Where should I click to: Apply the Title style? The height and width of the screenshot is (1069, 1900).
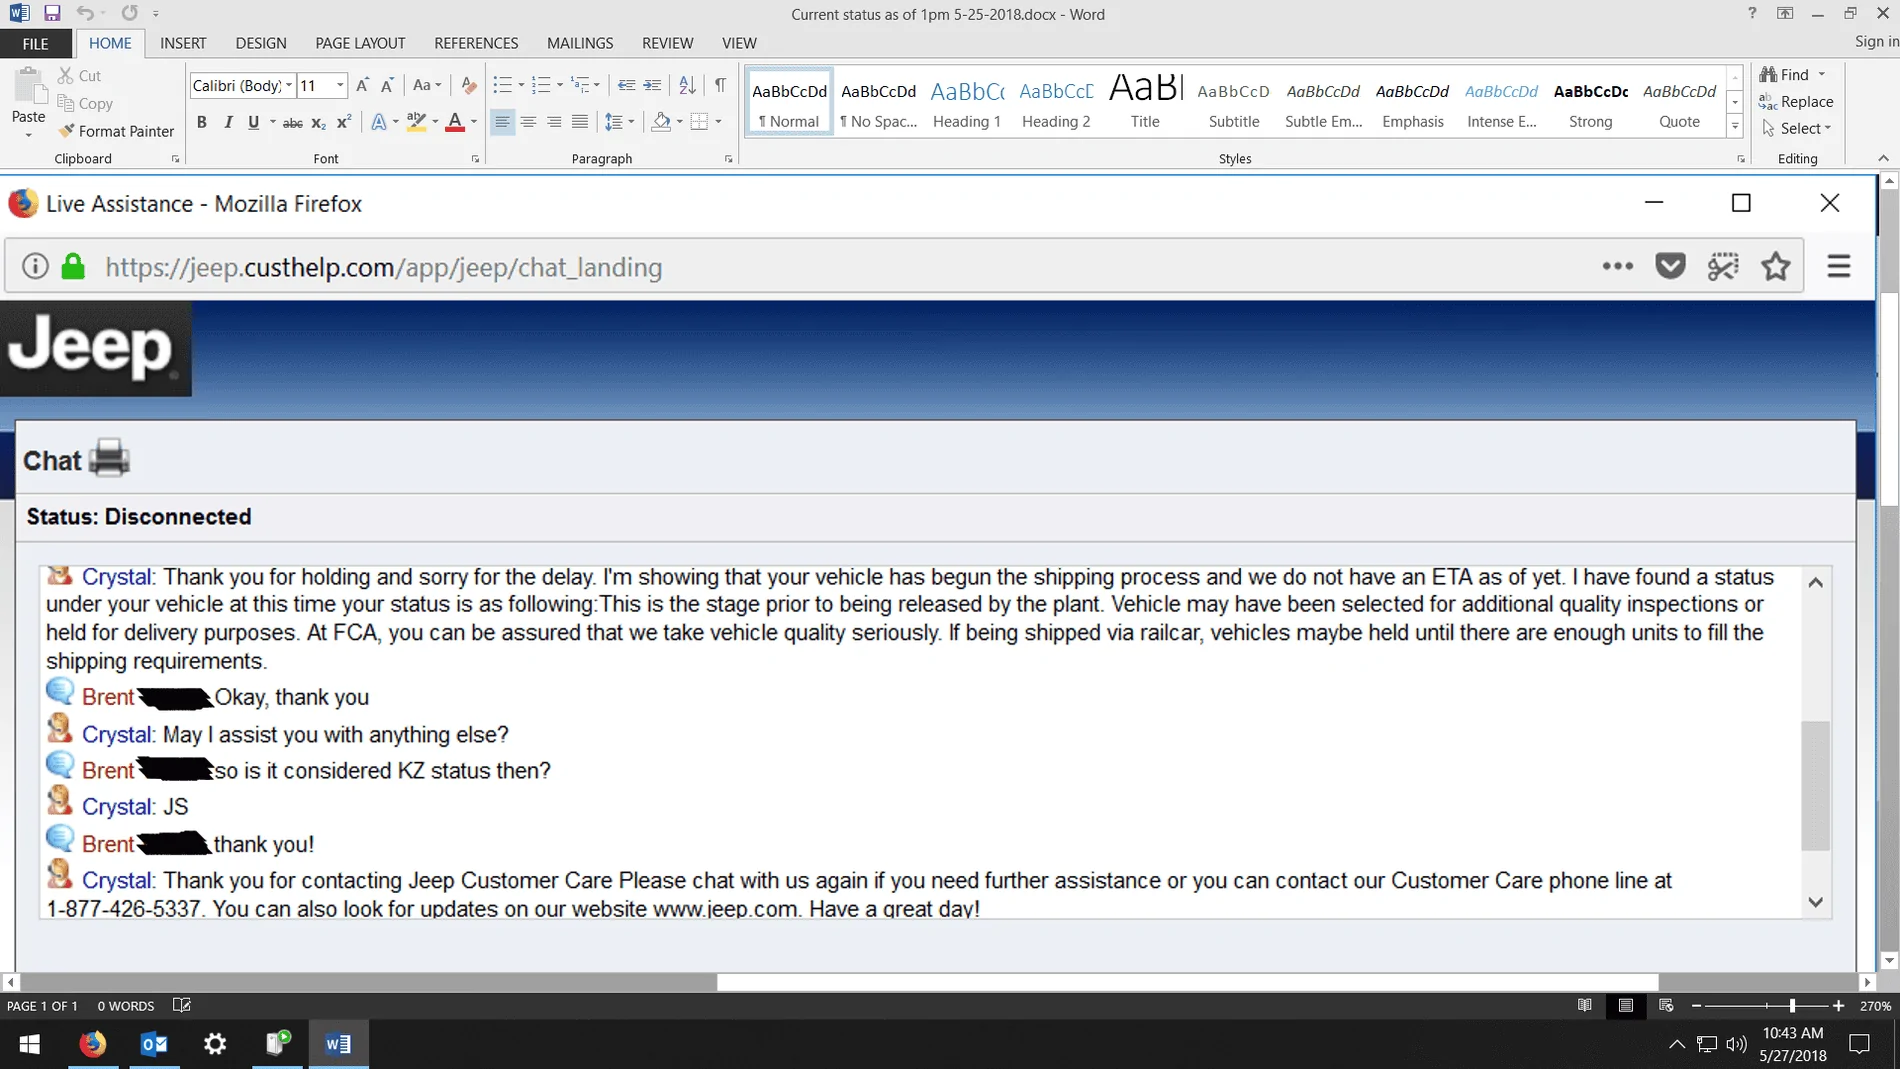[x=1145, y=101]
